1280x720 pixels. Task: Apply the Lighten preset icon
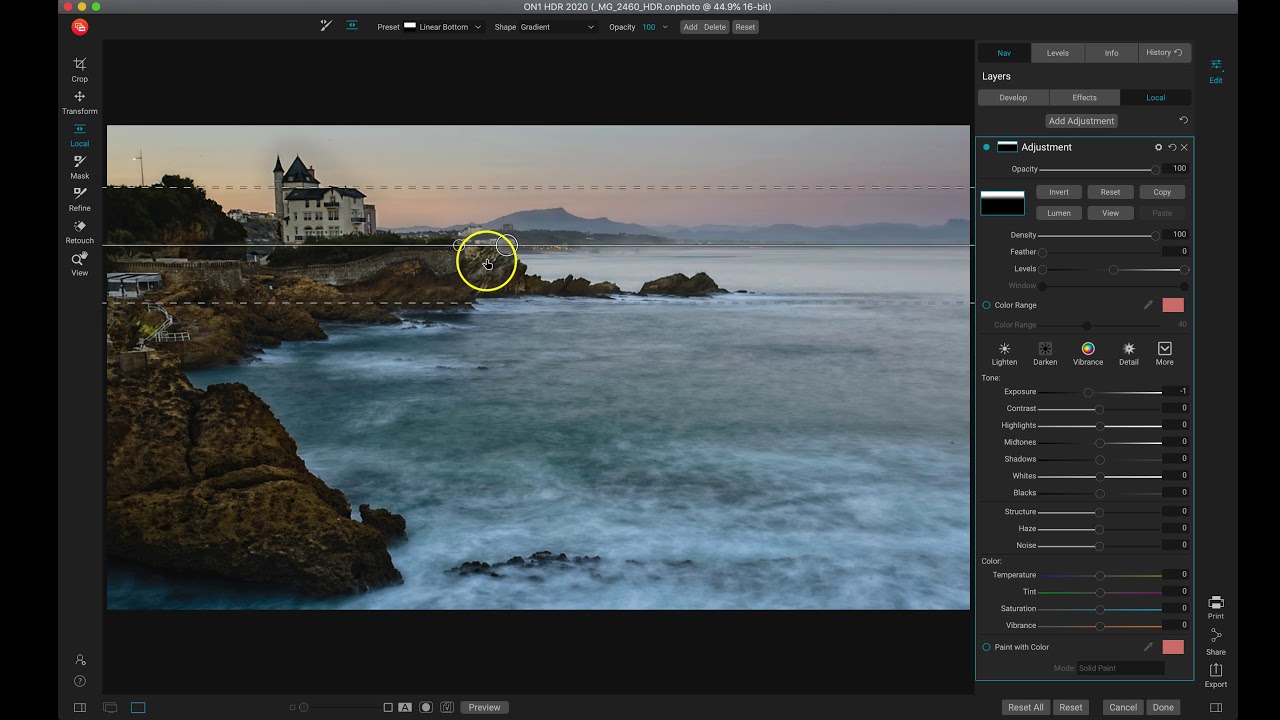1004,353
